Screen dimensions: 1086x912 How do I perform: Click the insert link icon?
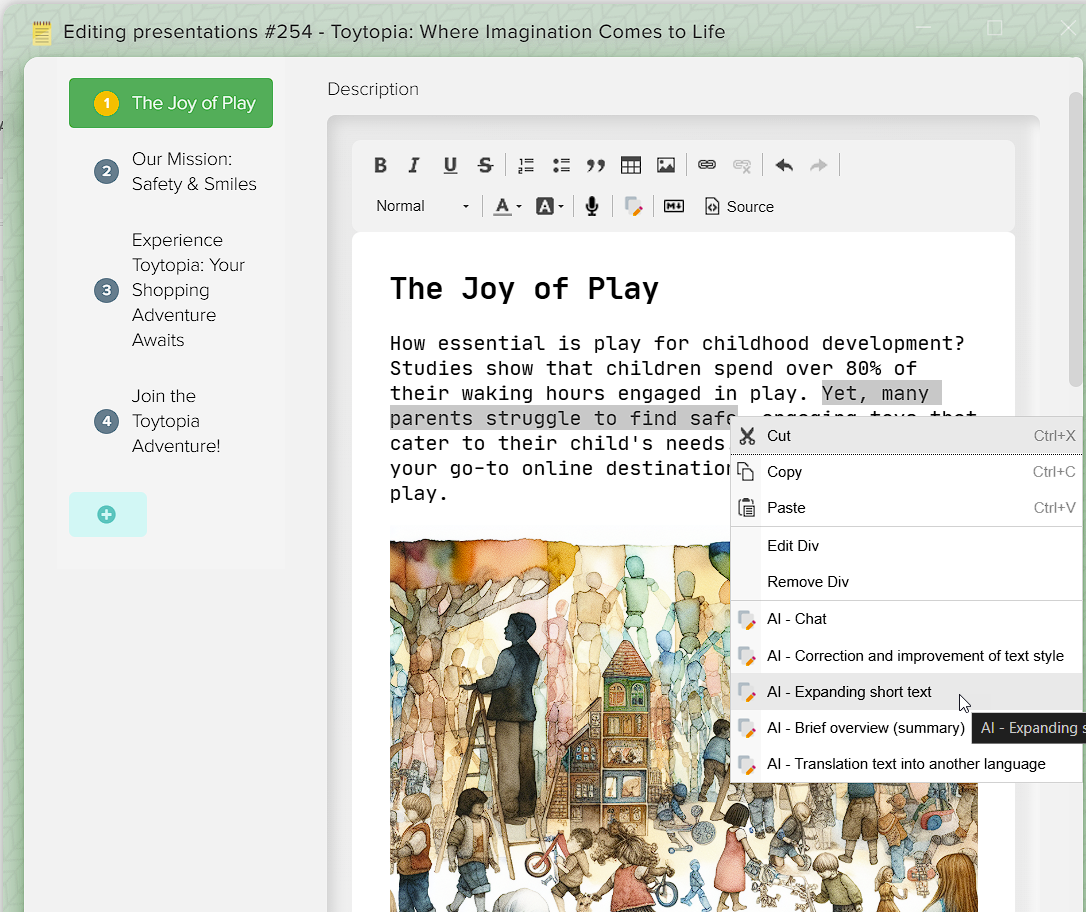coord(706,166)
